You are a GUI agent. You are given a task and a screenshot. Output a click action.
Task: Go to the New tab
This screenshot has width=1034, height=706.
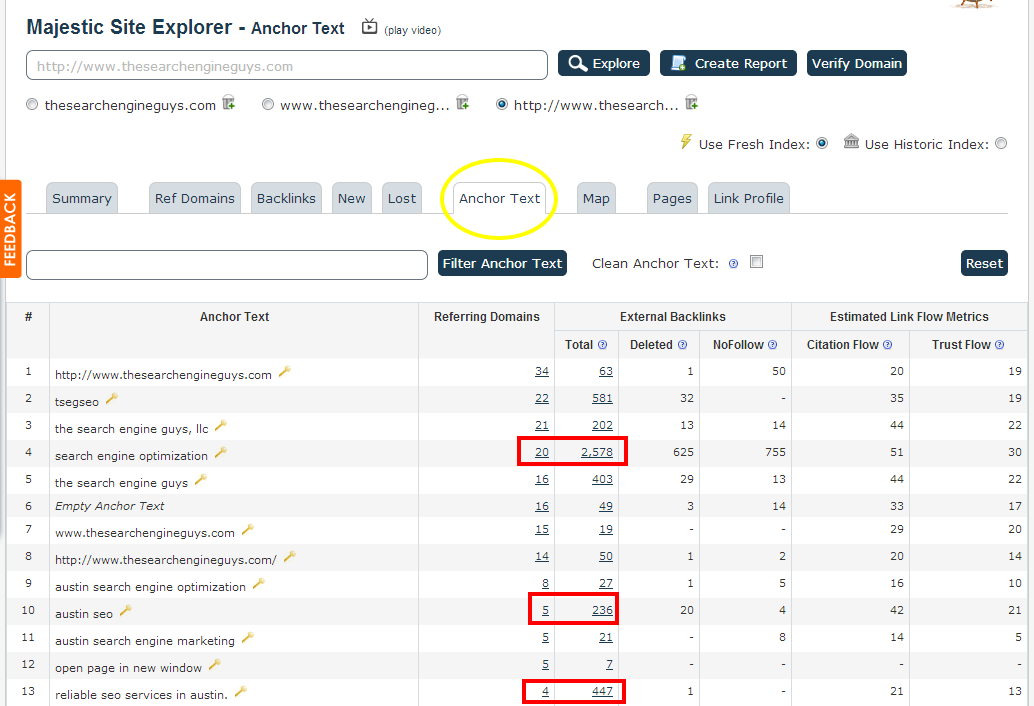pos(351,198)
